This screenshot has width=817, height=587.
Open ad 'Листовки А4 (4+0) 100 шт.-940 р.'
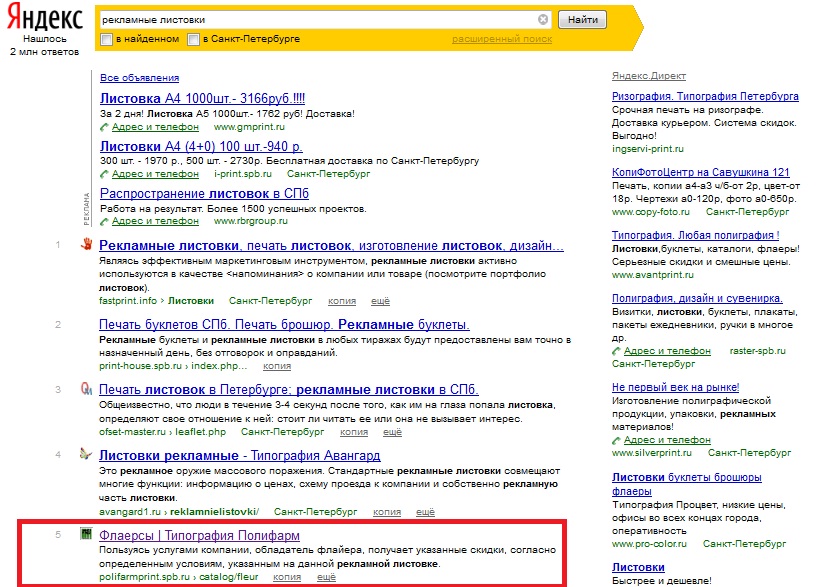point(201,146)
